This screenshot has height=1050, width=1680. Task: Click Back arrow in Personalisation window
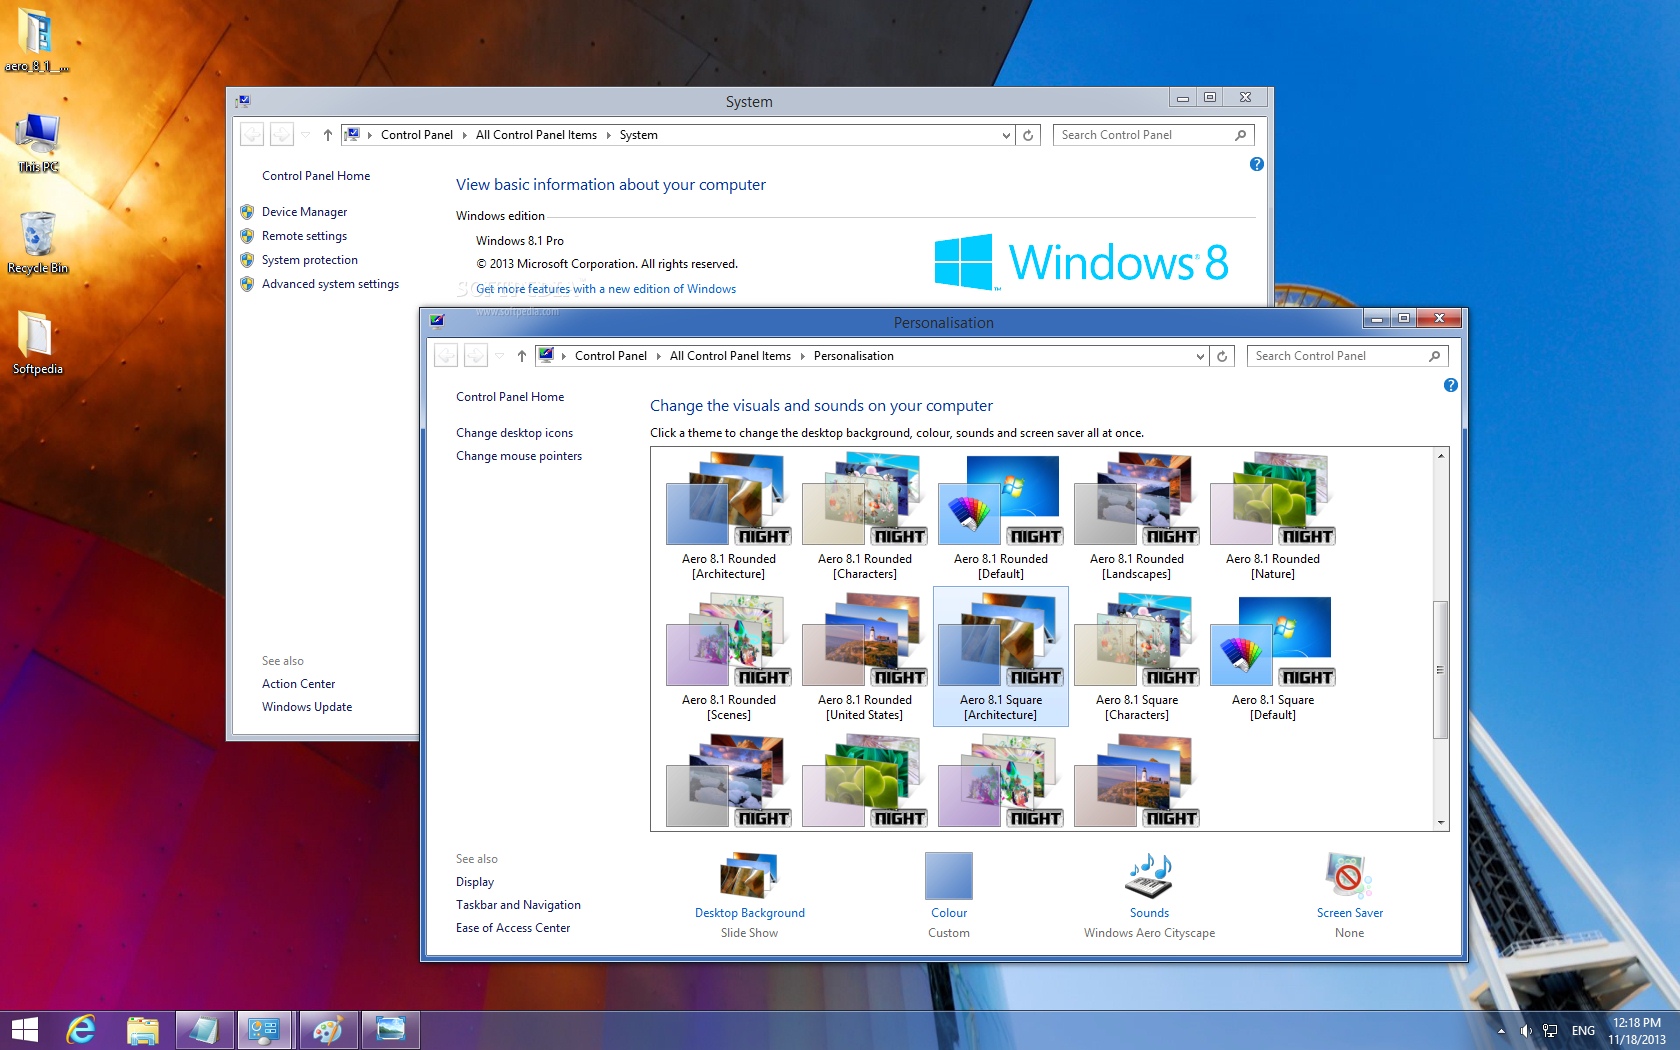coord(446,355)
